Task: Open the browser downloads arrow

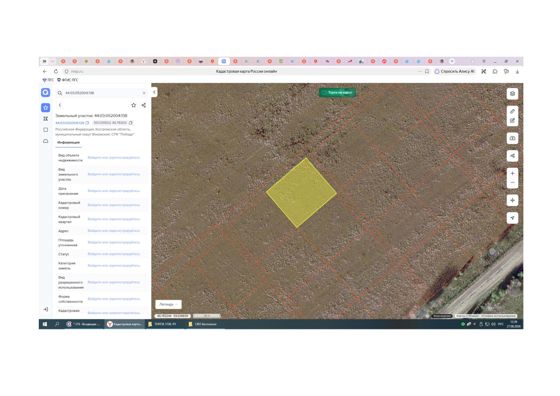Action: [517, 71]
